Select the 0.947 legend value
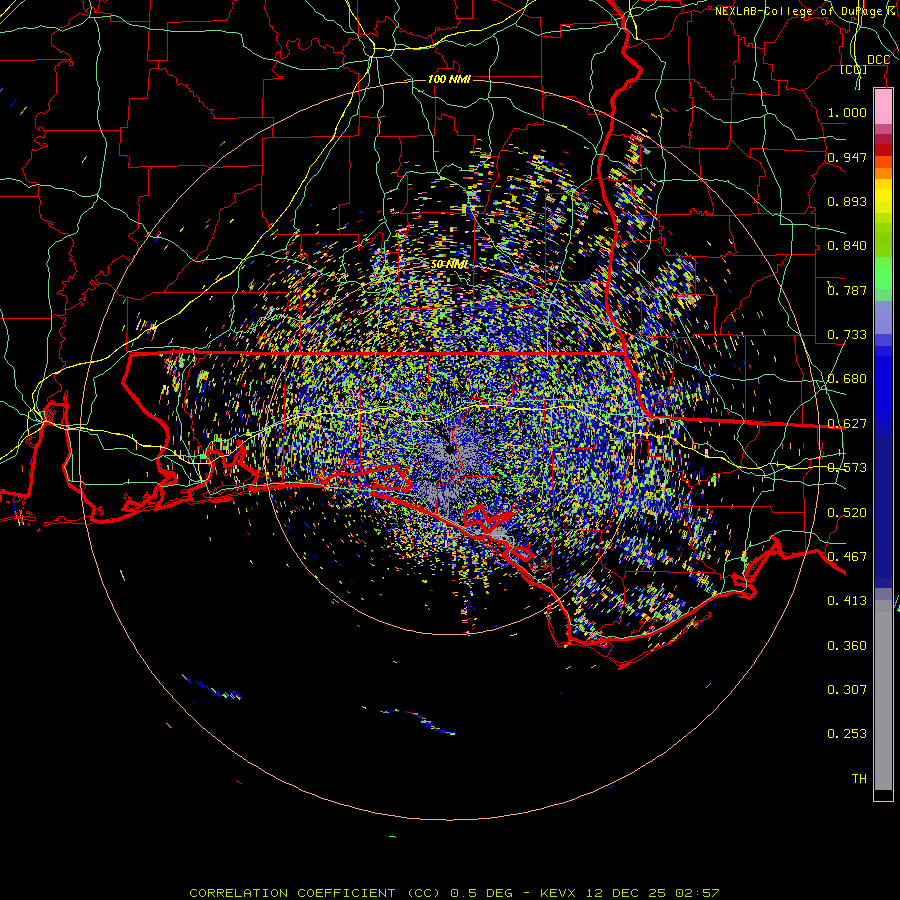This screenshot has height=900, width=900. [x=847, y=157]
